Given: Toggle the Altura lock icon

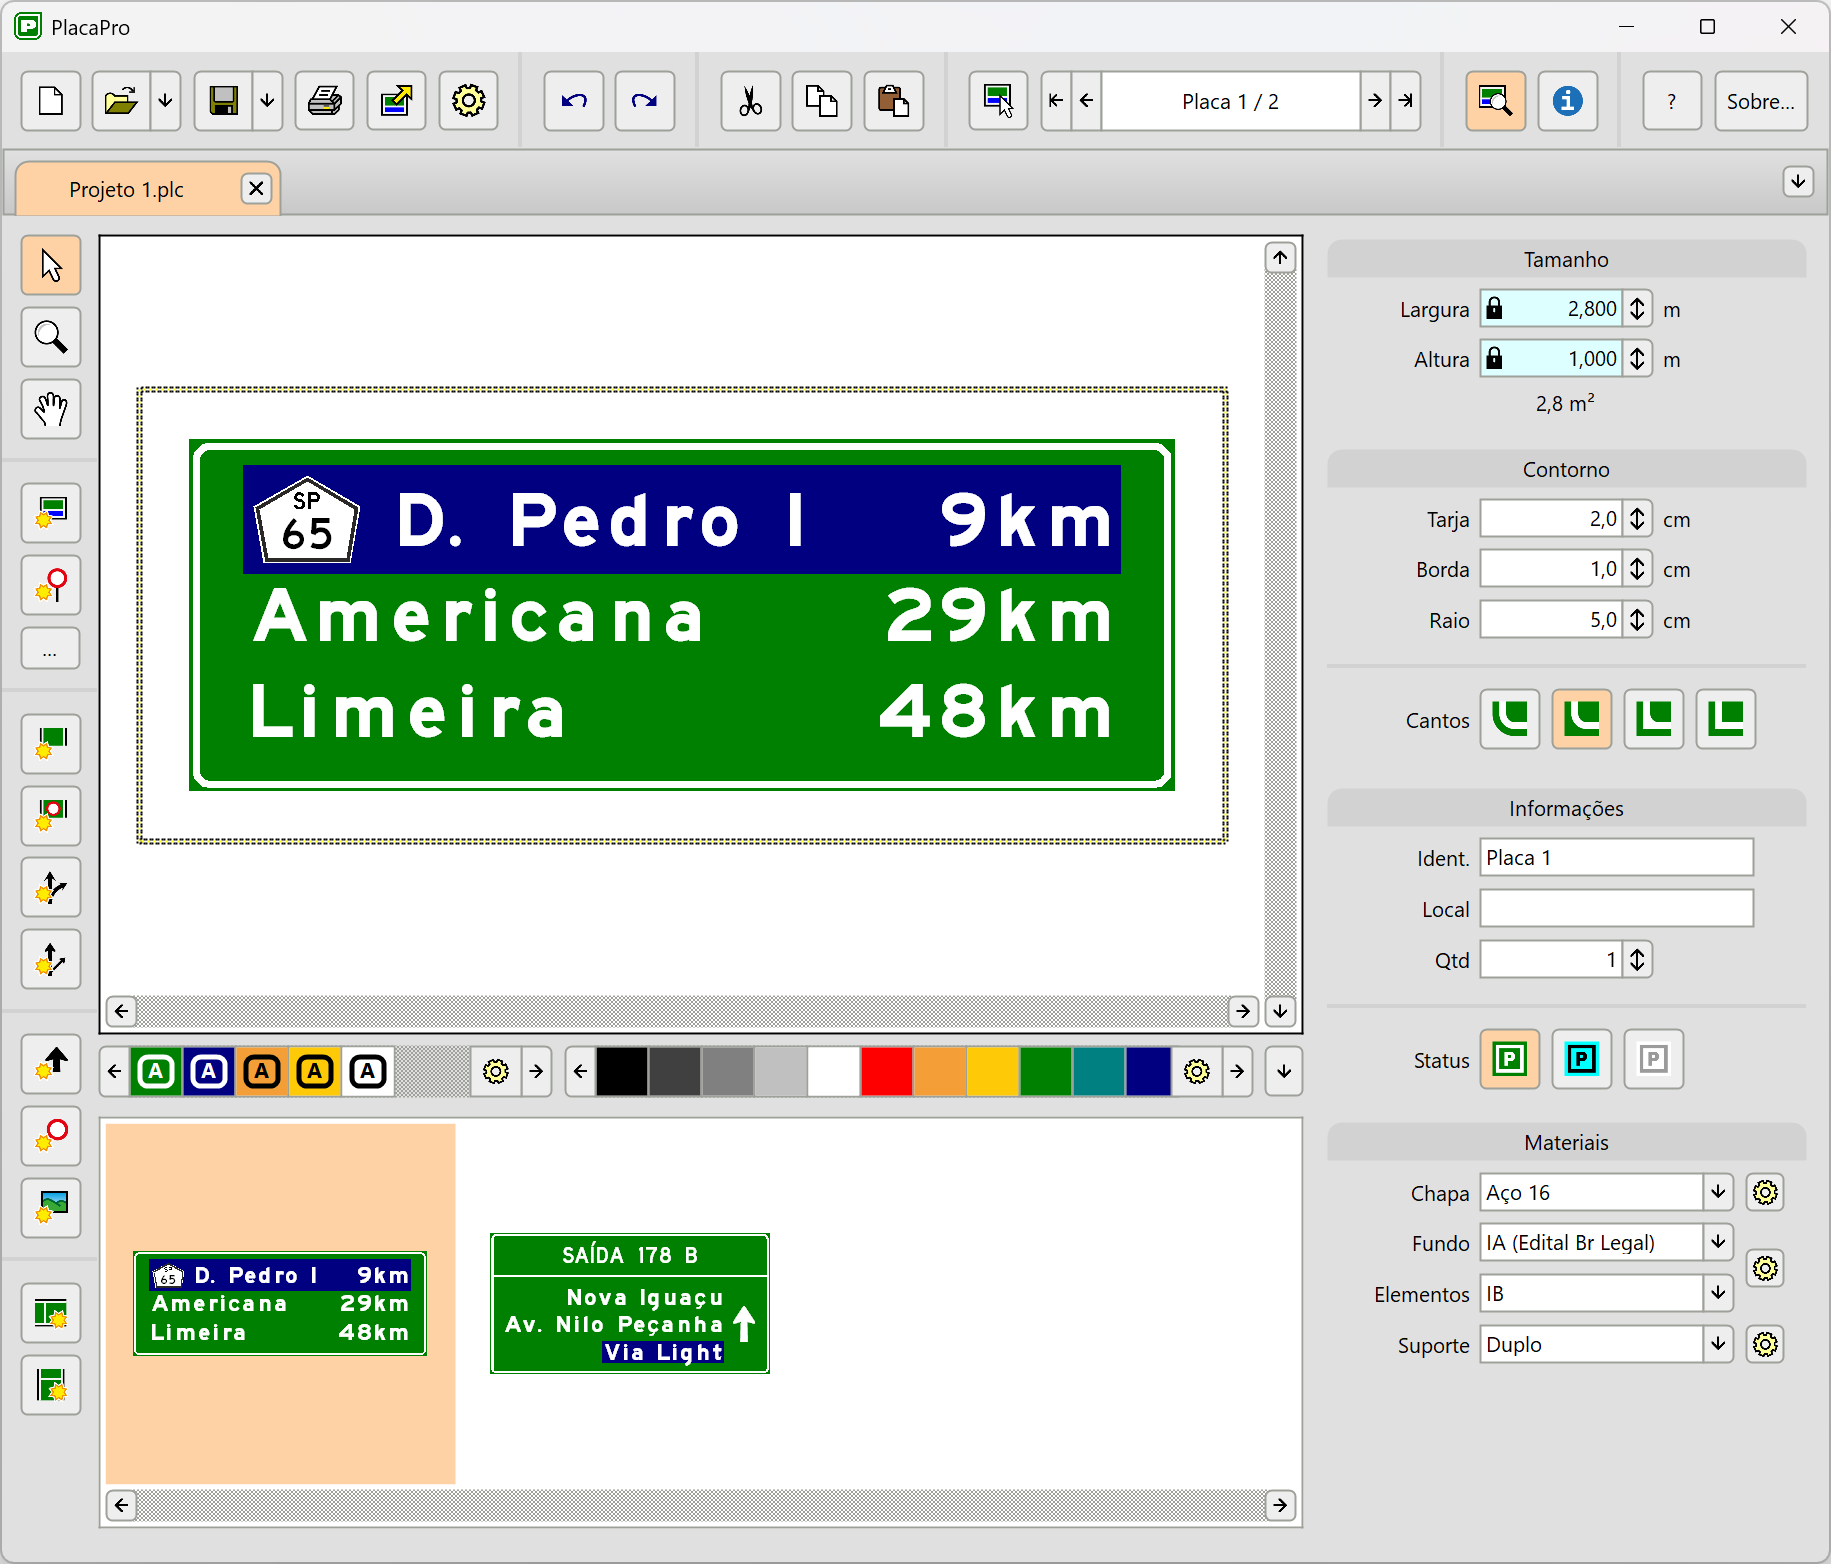Looking at the screenshot, I should click(1494, 359).
